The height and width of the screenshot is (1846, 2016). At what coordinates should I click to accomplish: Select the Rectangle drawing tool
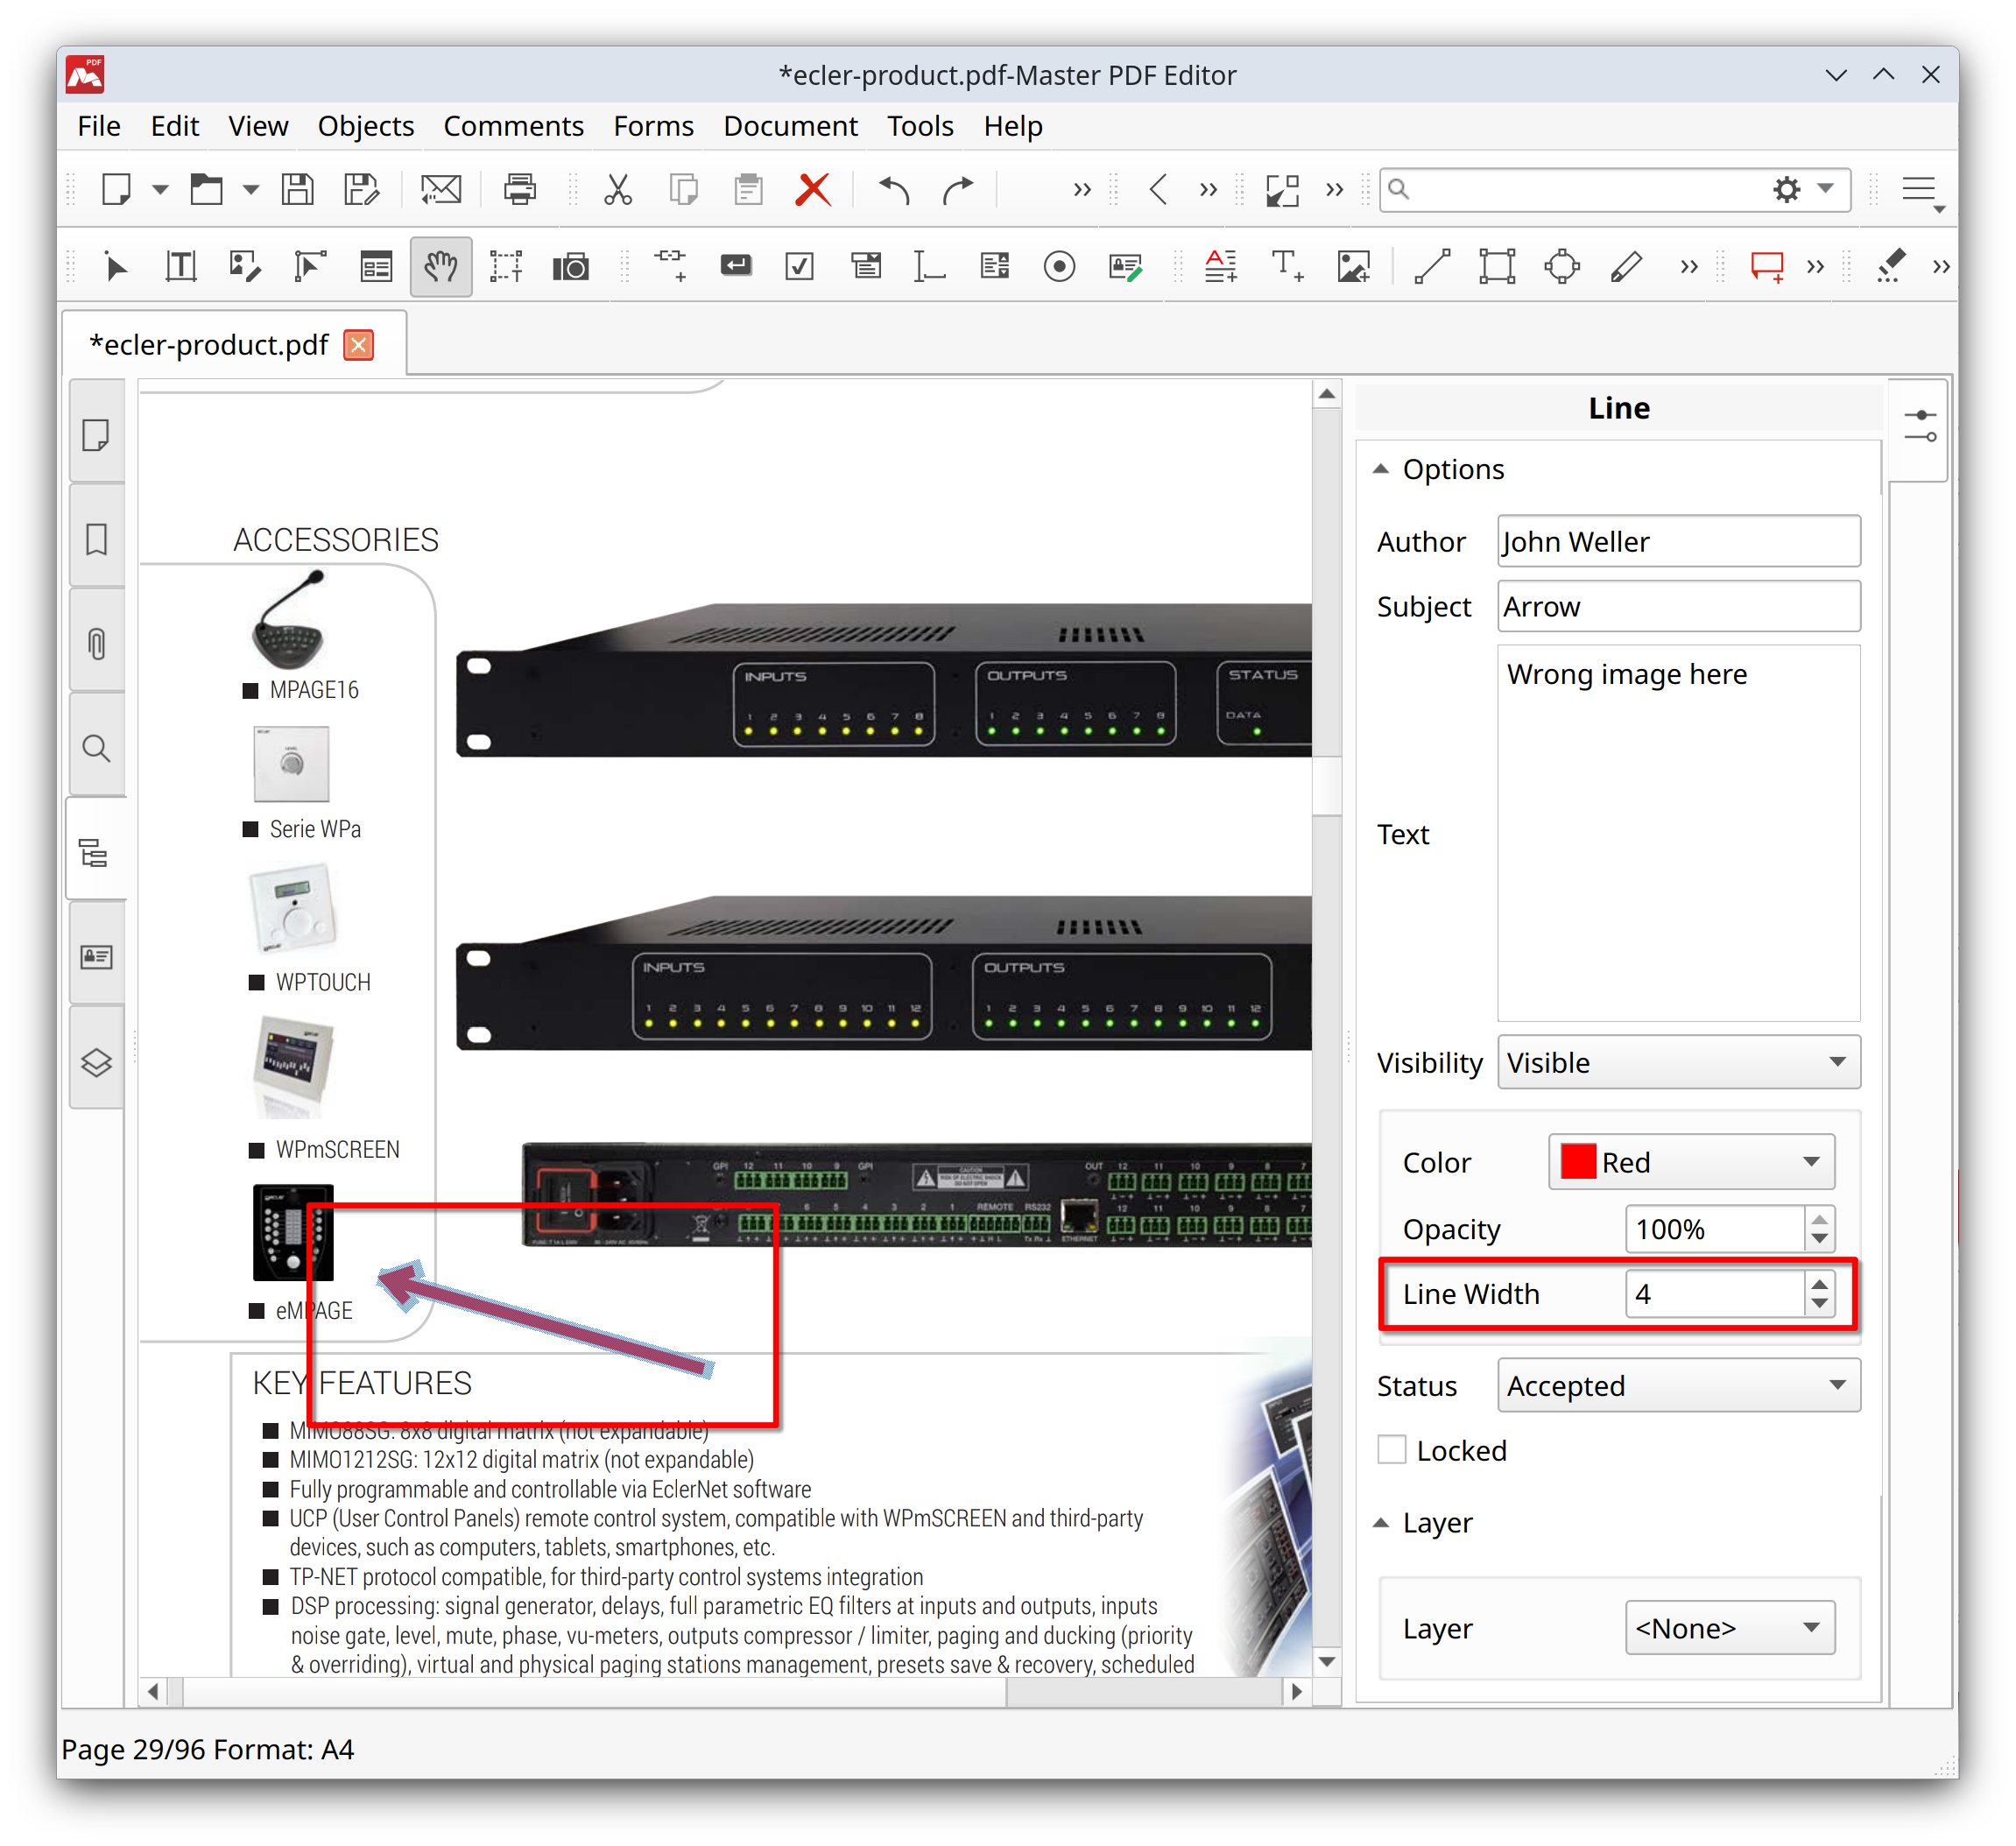coord(1497,267)
